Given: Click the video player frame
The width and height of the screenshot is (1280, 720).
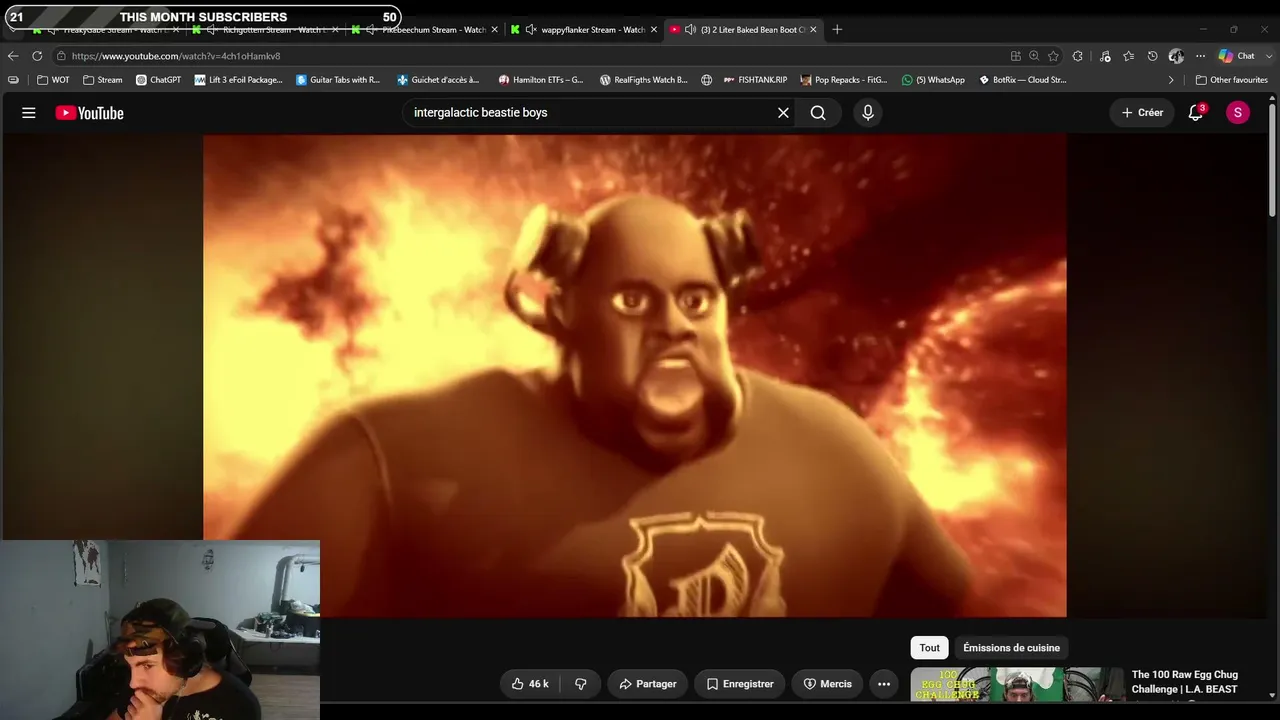Looking at the screenshot, I should [x=635, y=376].
